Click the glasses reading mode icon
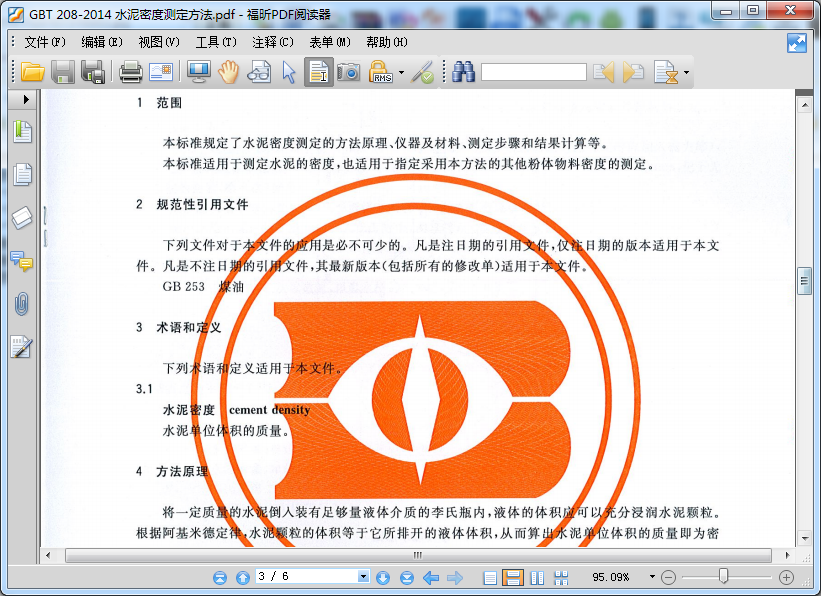 (x=259, y=72)
